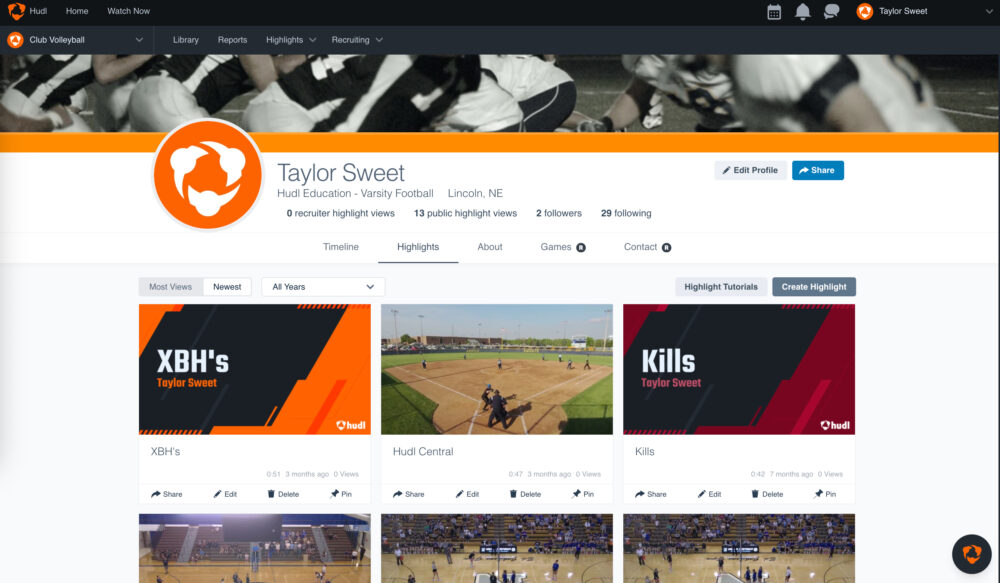Click the Edit Profile button
Image resolution: width=1000 pixels, height=583 pixels.
(750, 170)
